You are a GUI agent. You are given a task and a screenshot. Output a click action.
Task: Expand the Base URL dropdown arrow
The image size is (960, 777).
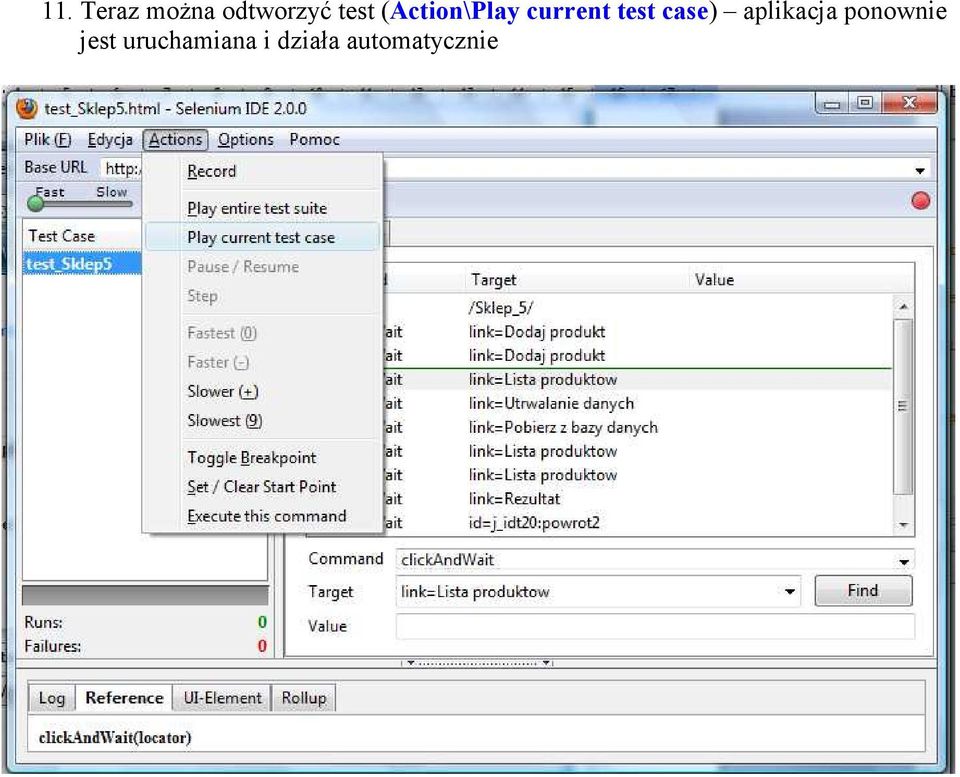coord(920,171)
